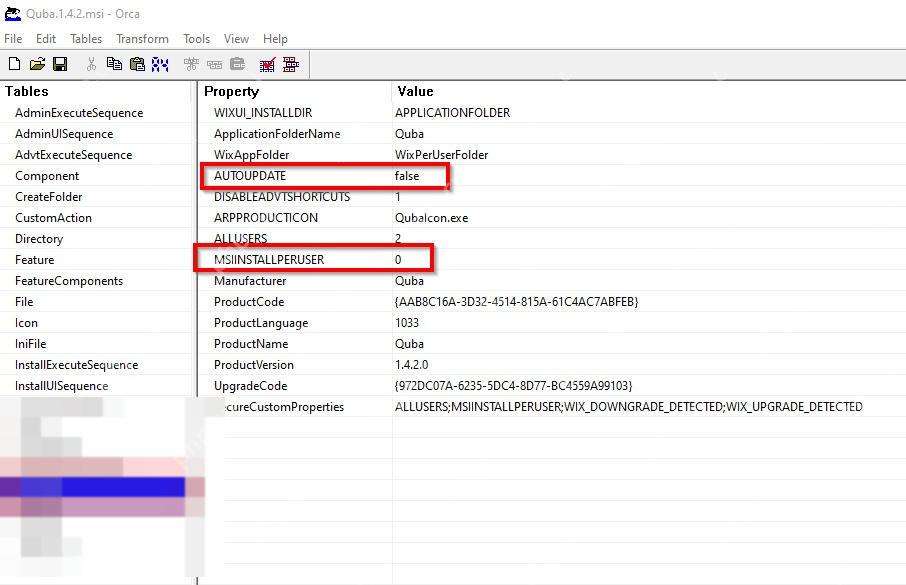The height and width of the screenshot is (585, 906).
Task: Click the Paste clipboard toolbar icon
Action: [138, 64]
